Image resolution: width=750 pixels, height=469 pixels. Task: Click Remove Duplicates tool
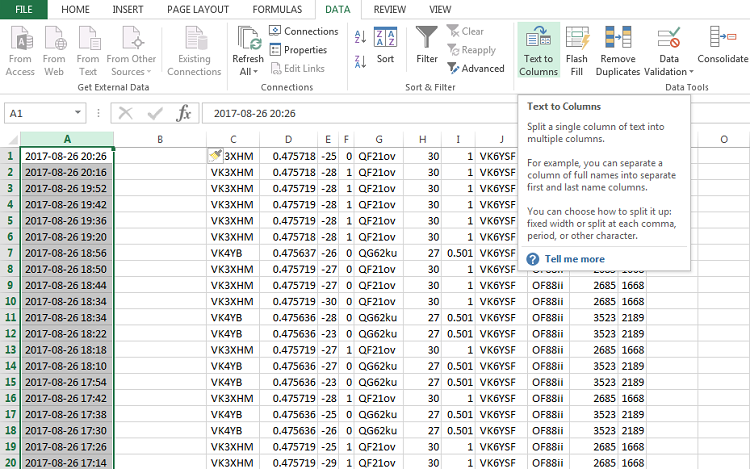617,50
